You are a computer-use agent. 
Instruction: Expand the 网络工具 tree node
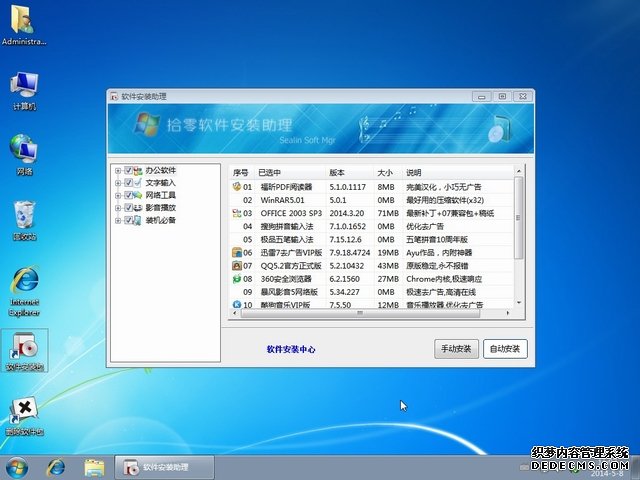coord(118,196)
